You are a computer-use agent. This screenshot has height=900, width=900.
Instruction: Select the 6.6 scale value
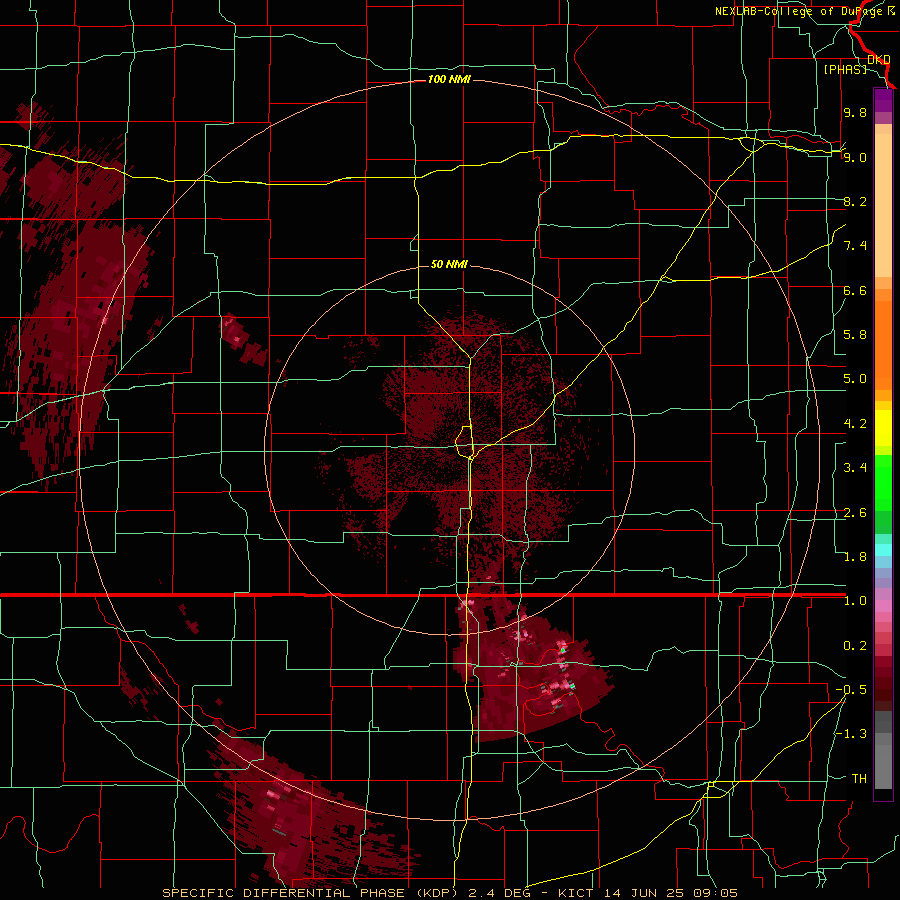pos(855,290)
